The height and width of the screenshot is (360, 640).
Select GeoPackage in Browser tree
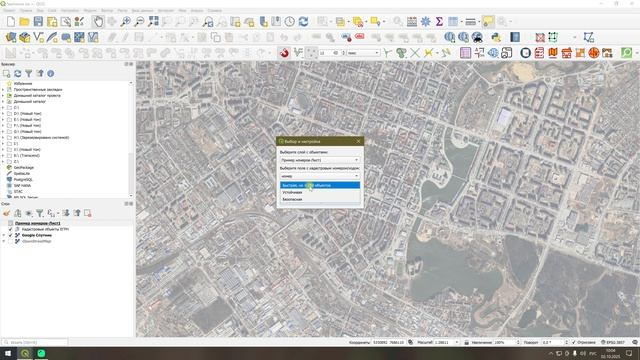coord(23,168)
